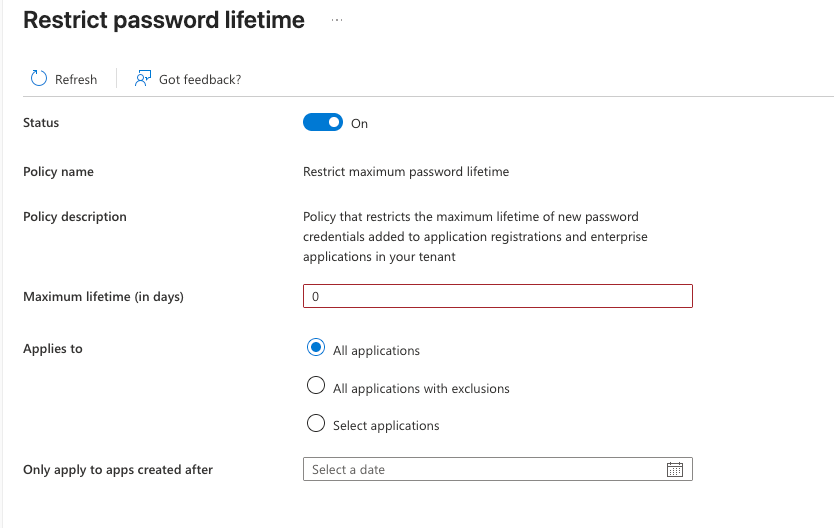Click the Maximum lifetime (in days) label
Screen dimensions: 834x528
coord(104,297)
